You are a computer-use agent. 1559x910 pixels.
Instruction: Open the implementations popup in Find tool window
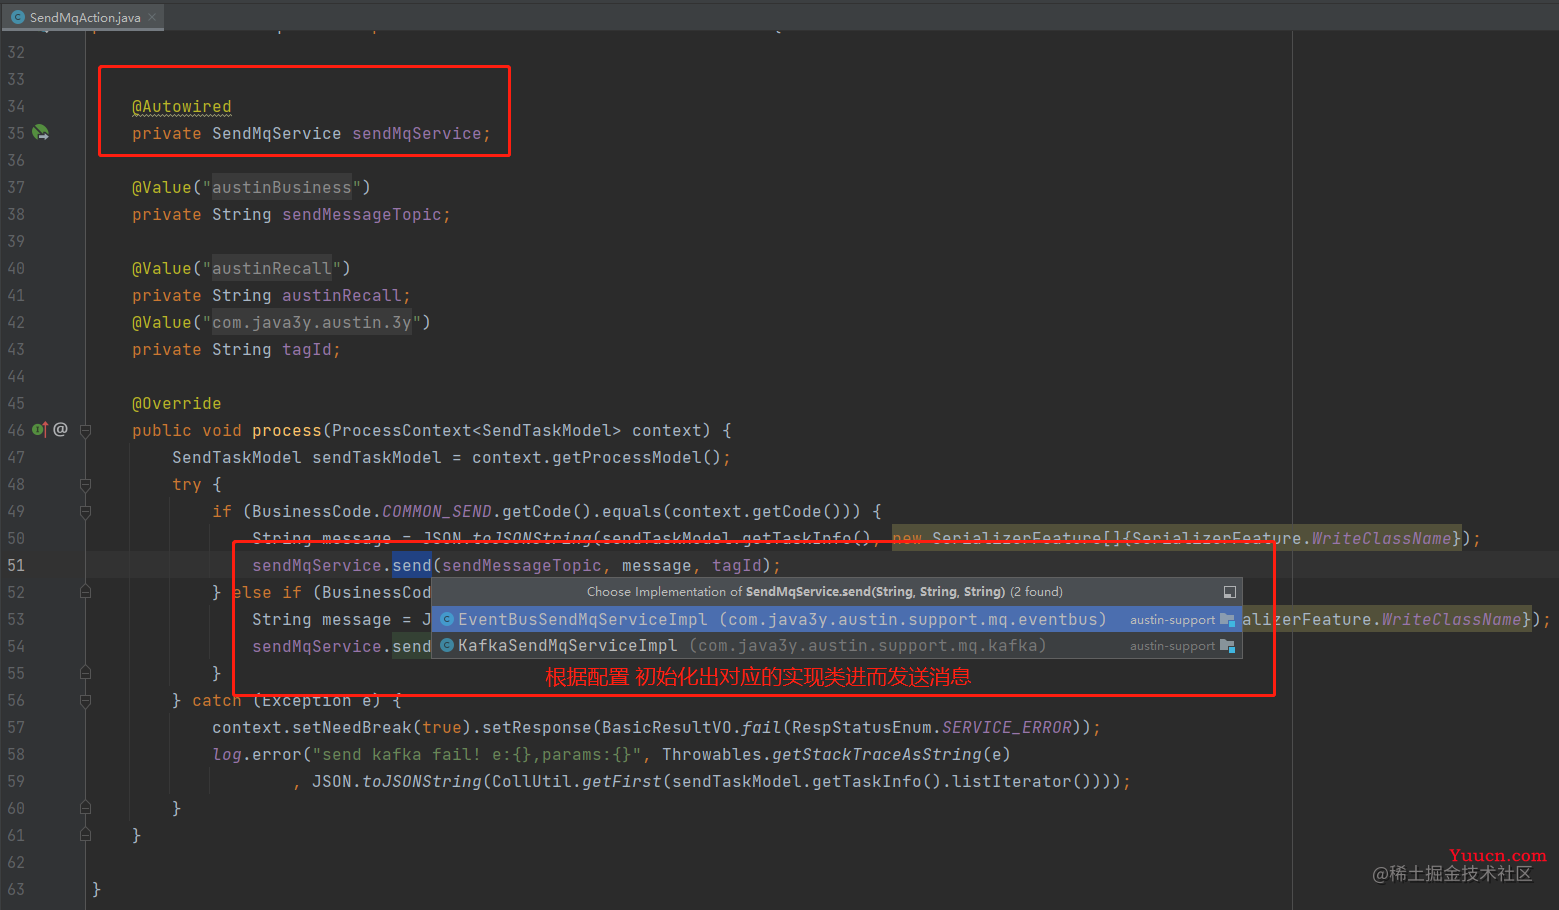tap(1230, 592)
